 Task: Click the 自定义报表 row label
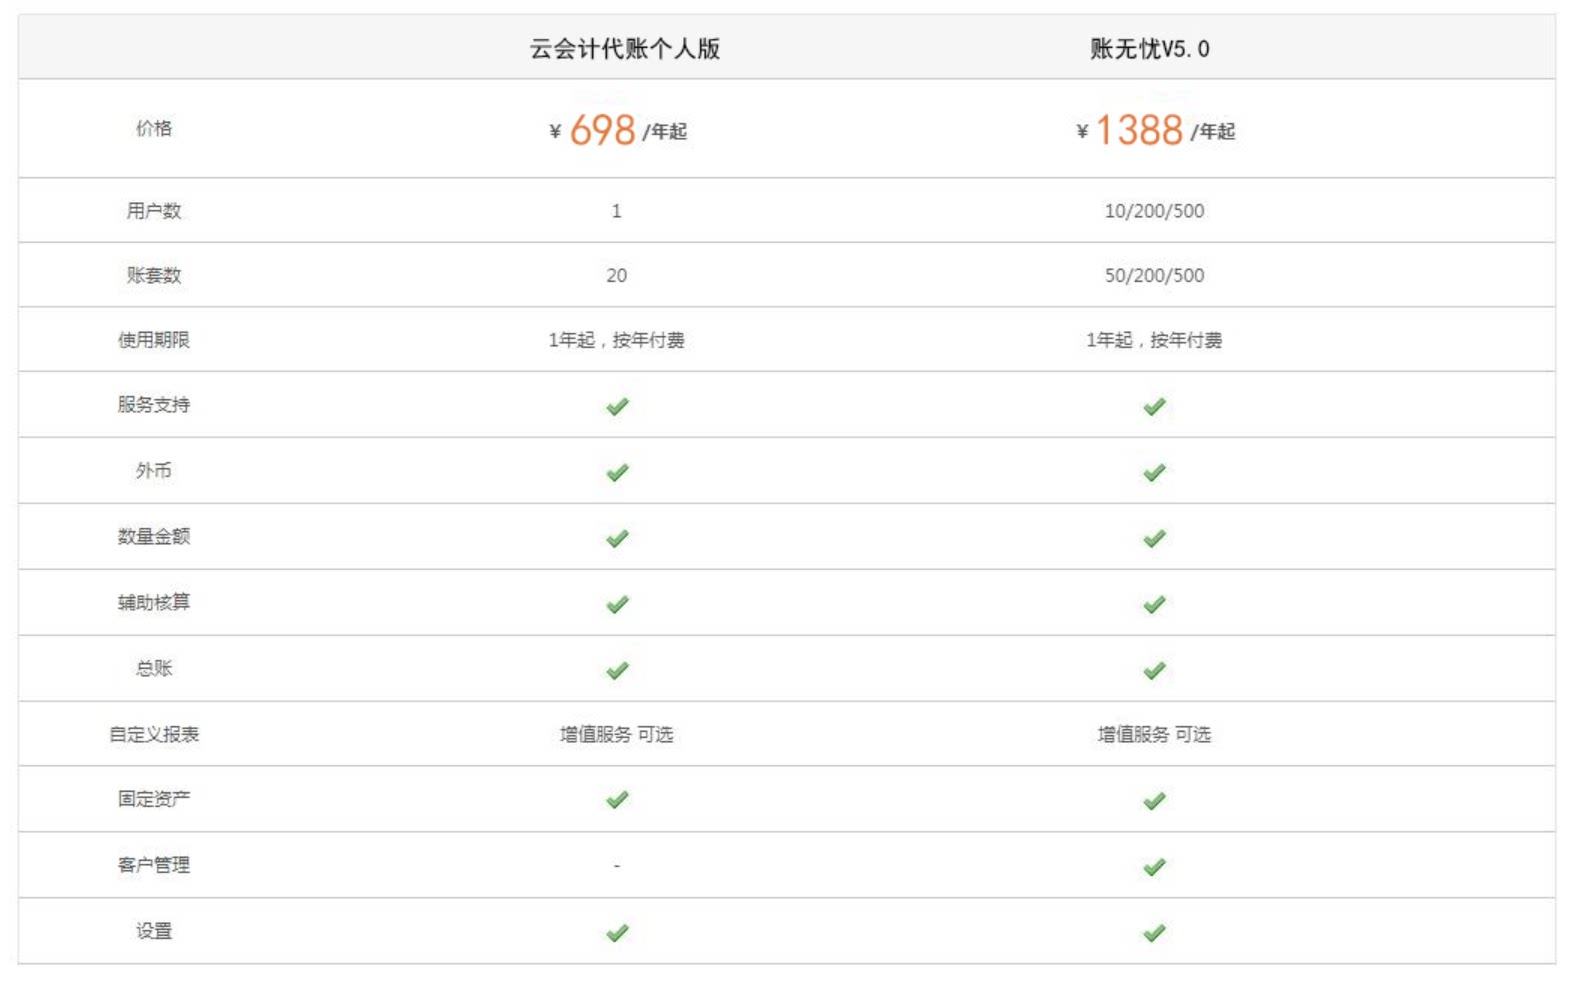click(x=154, y=734)
